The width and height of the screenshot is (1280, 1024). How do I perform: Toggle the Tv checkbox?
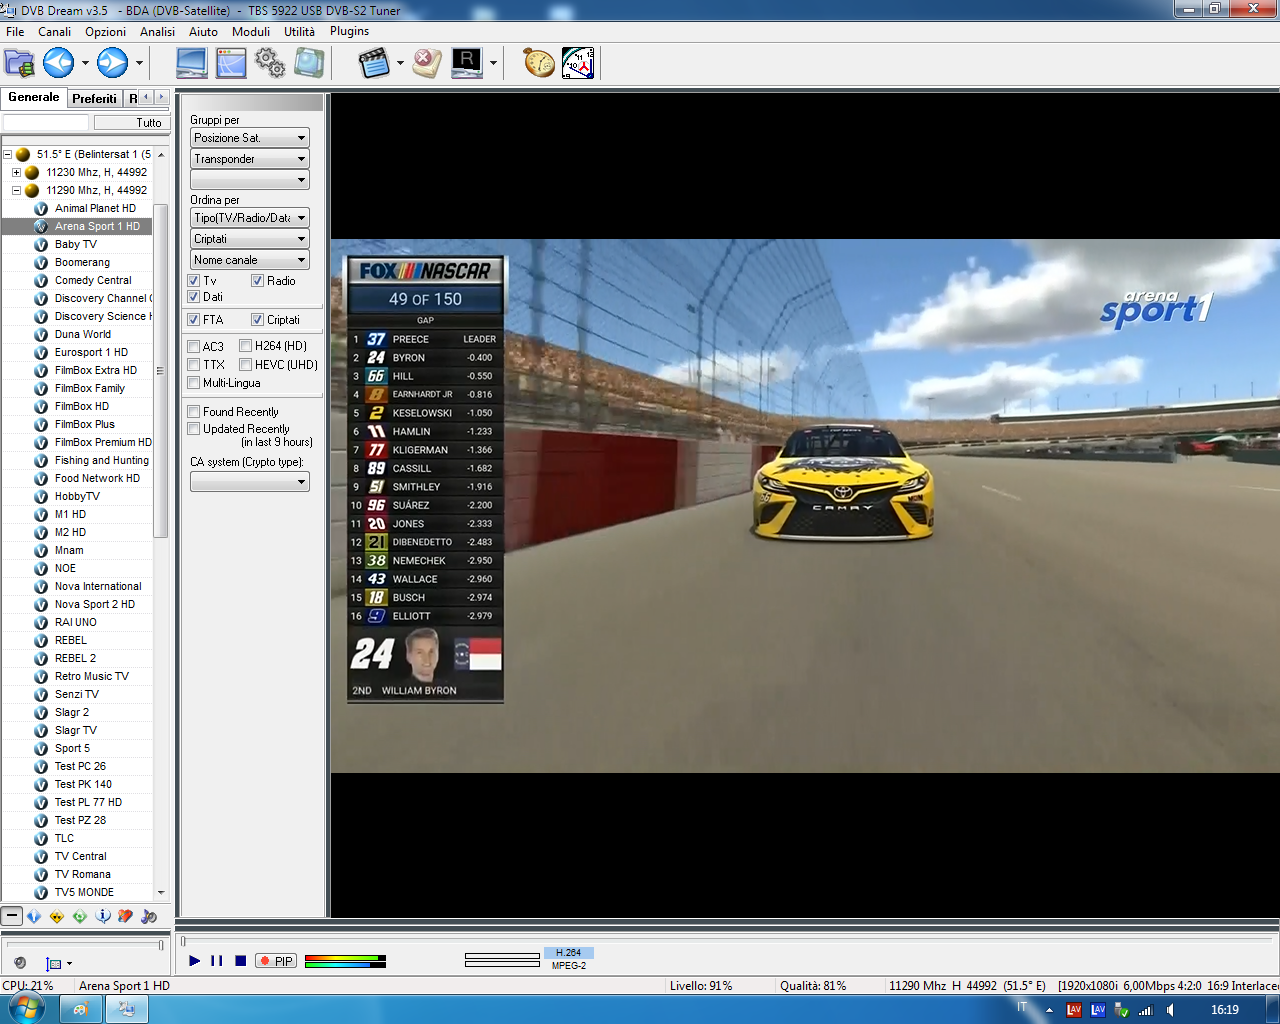194,281
